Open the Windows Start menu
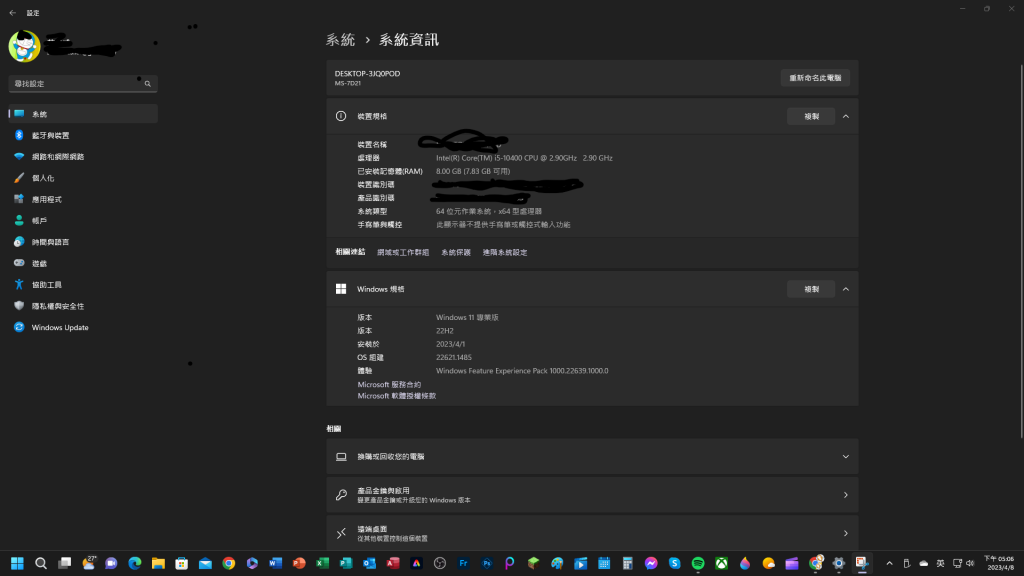The image size is (1024, 576). pos(18,563)
